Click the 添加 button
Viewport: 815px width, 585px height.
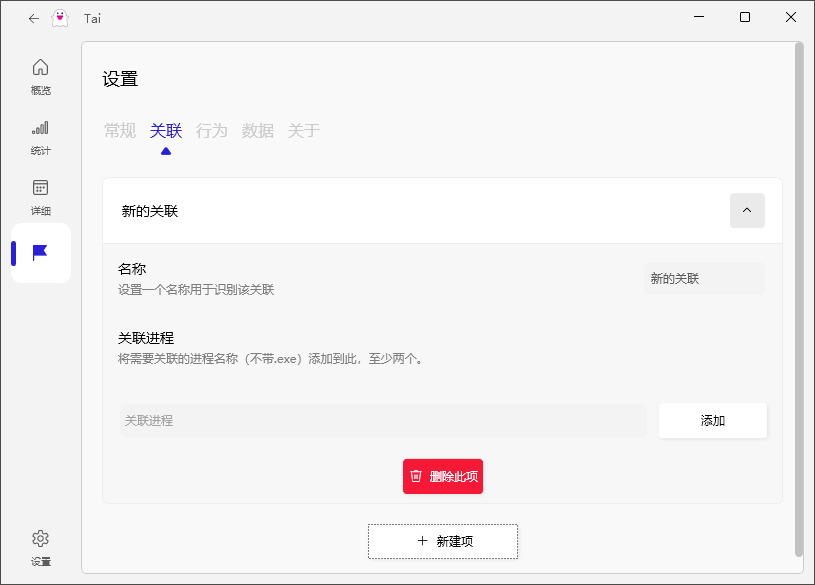713,421
